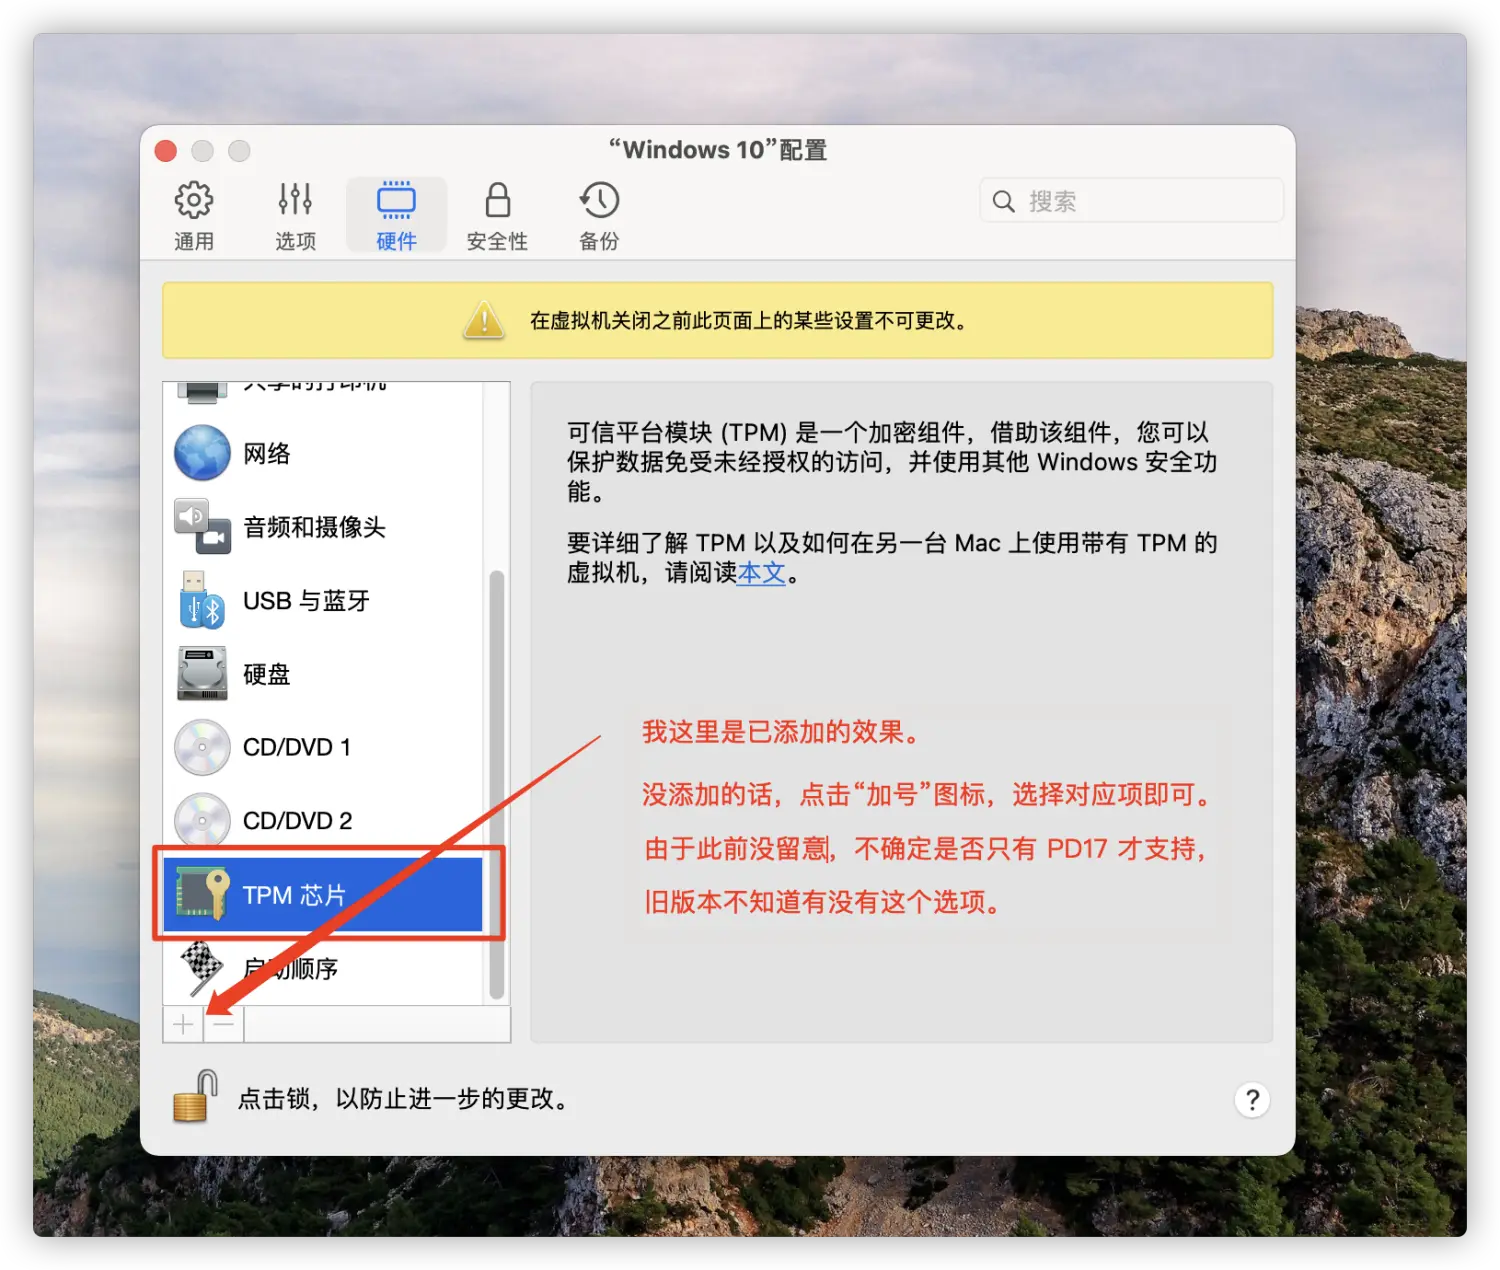Click the CD/DVD 1 disc icon

point(202,747)
